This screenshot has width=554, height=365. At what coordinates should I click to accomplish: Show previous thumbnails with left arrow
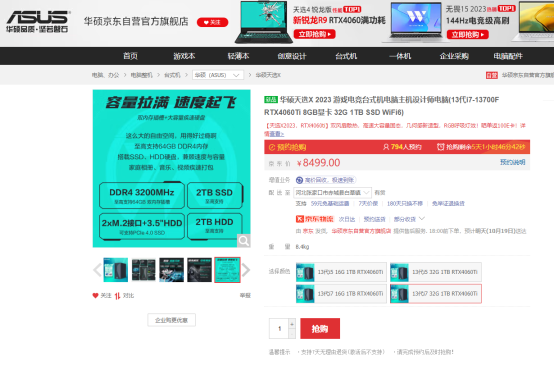pyautogui.click(x=97, y=270)
